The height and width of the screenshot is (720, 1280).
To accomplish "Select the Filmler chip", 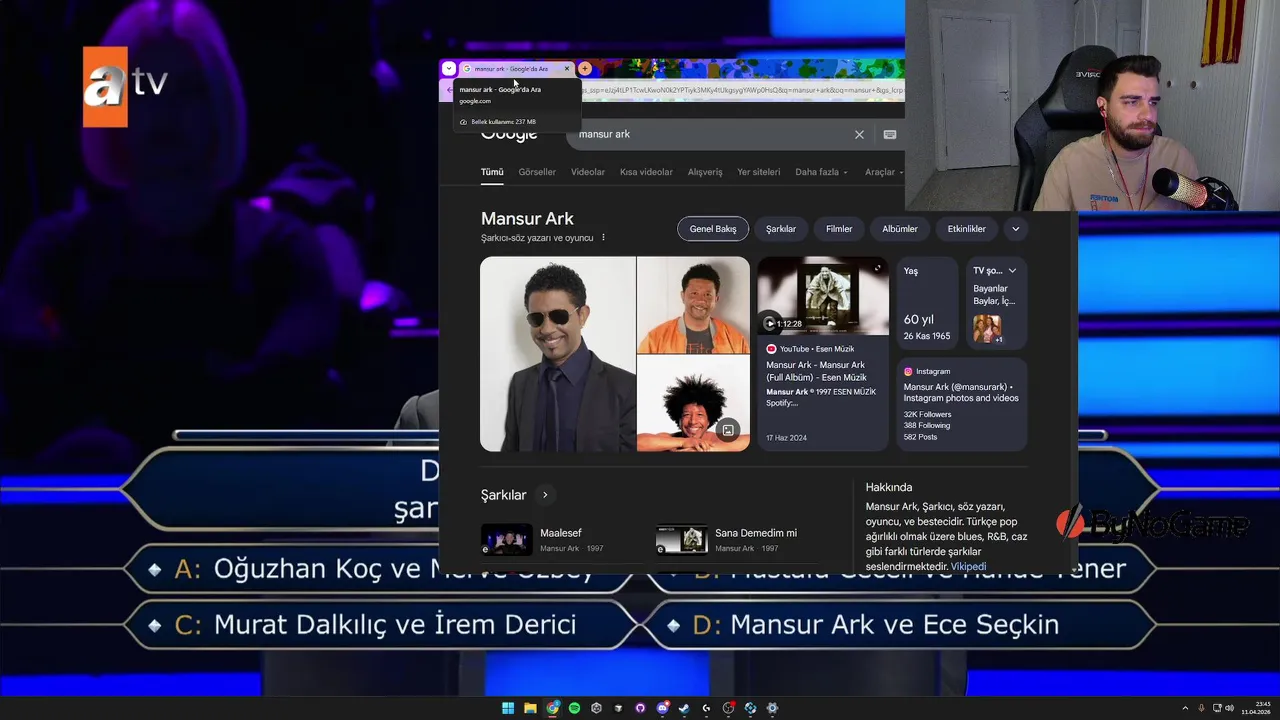I will click(839, 229).
